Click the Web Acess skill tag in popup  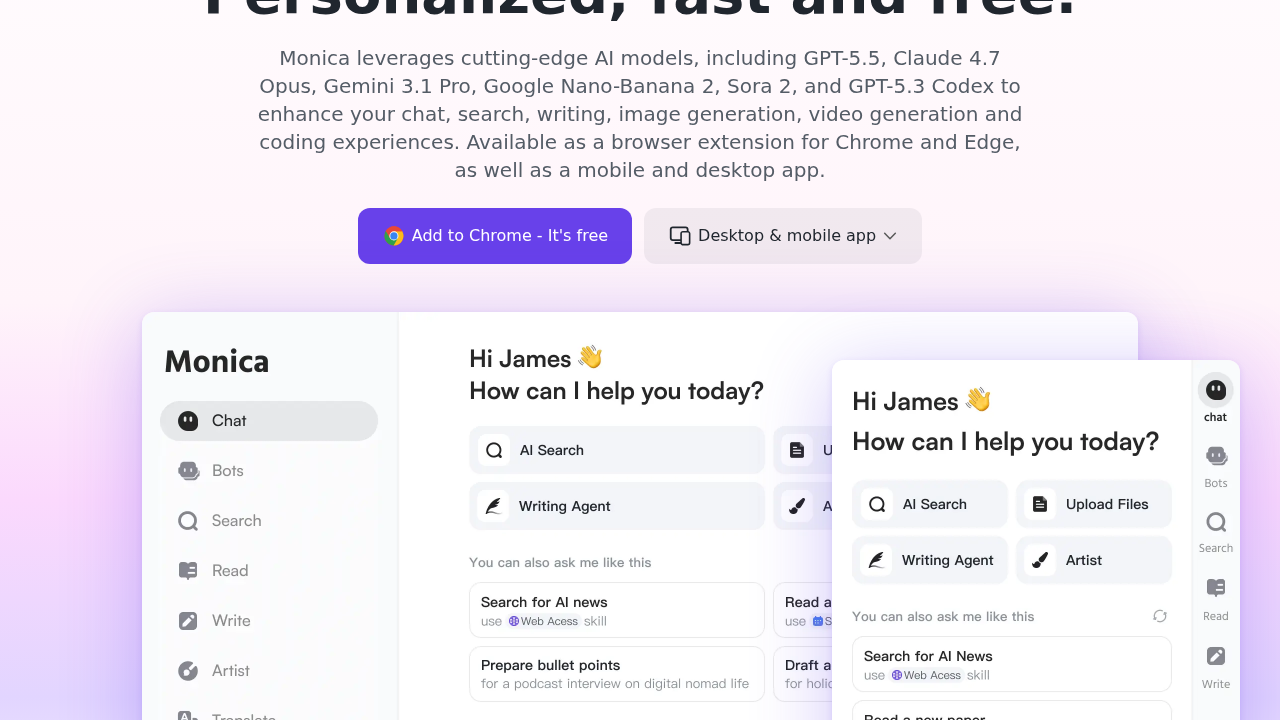[x=927, y=675]
